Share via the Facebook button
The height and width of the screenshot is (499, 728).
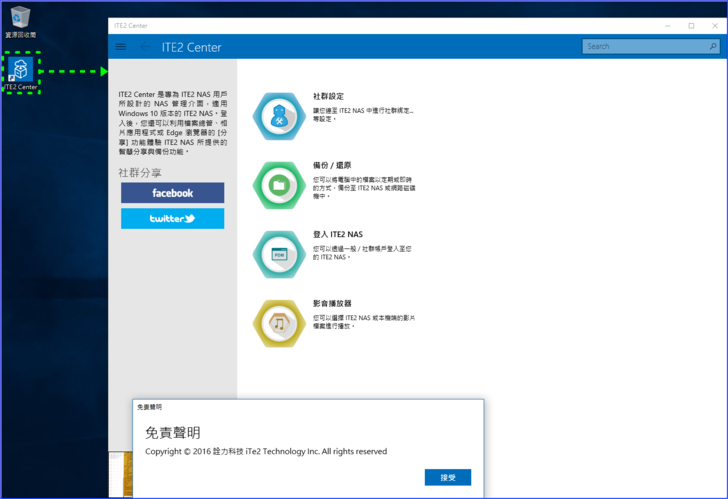pyautogui.click(x=172, y=193)
